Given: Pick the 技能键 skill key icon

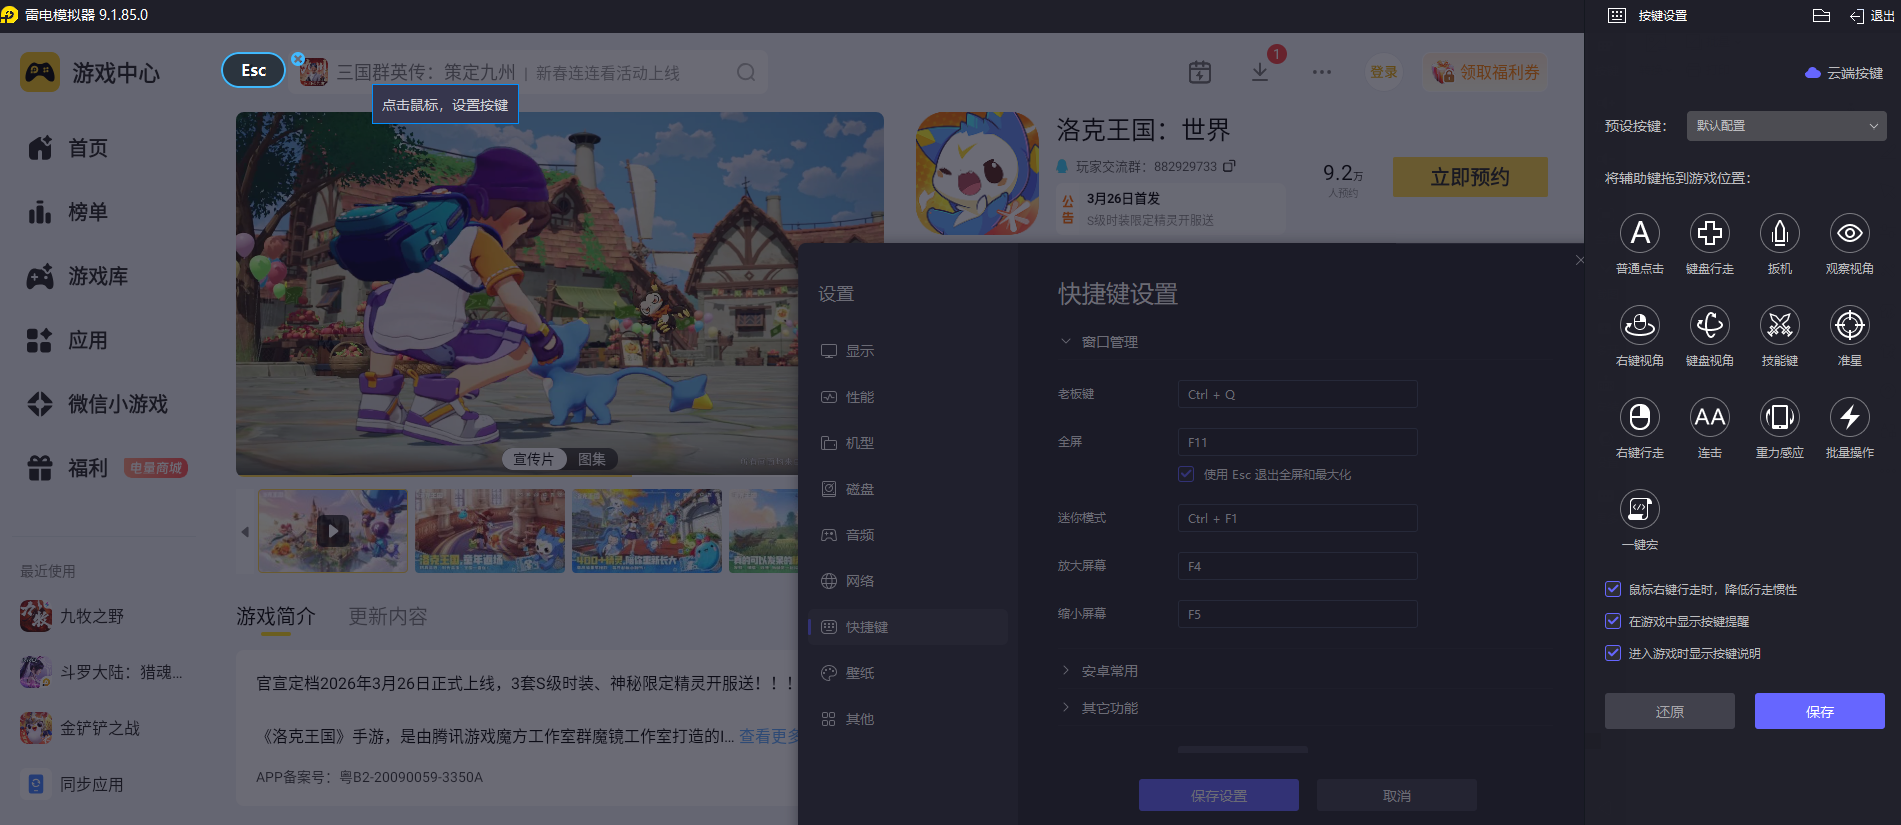Looking at the screenshot, I should pos(1780,325).
